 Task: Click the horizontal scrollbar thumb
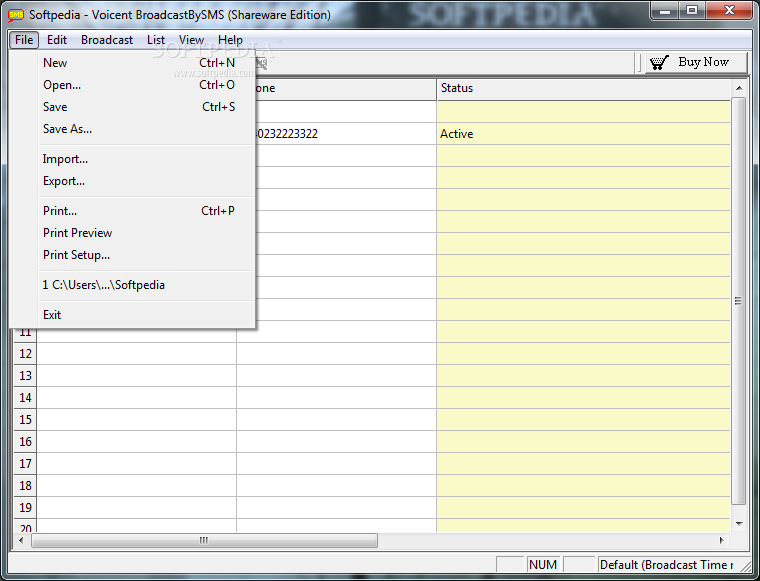204,540
